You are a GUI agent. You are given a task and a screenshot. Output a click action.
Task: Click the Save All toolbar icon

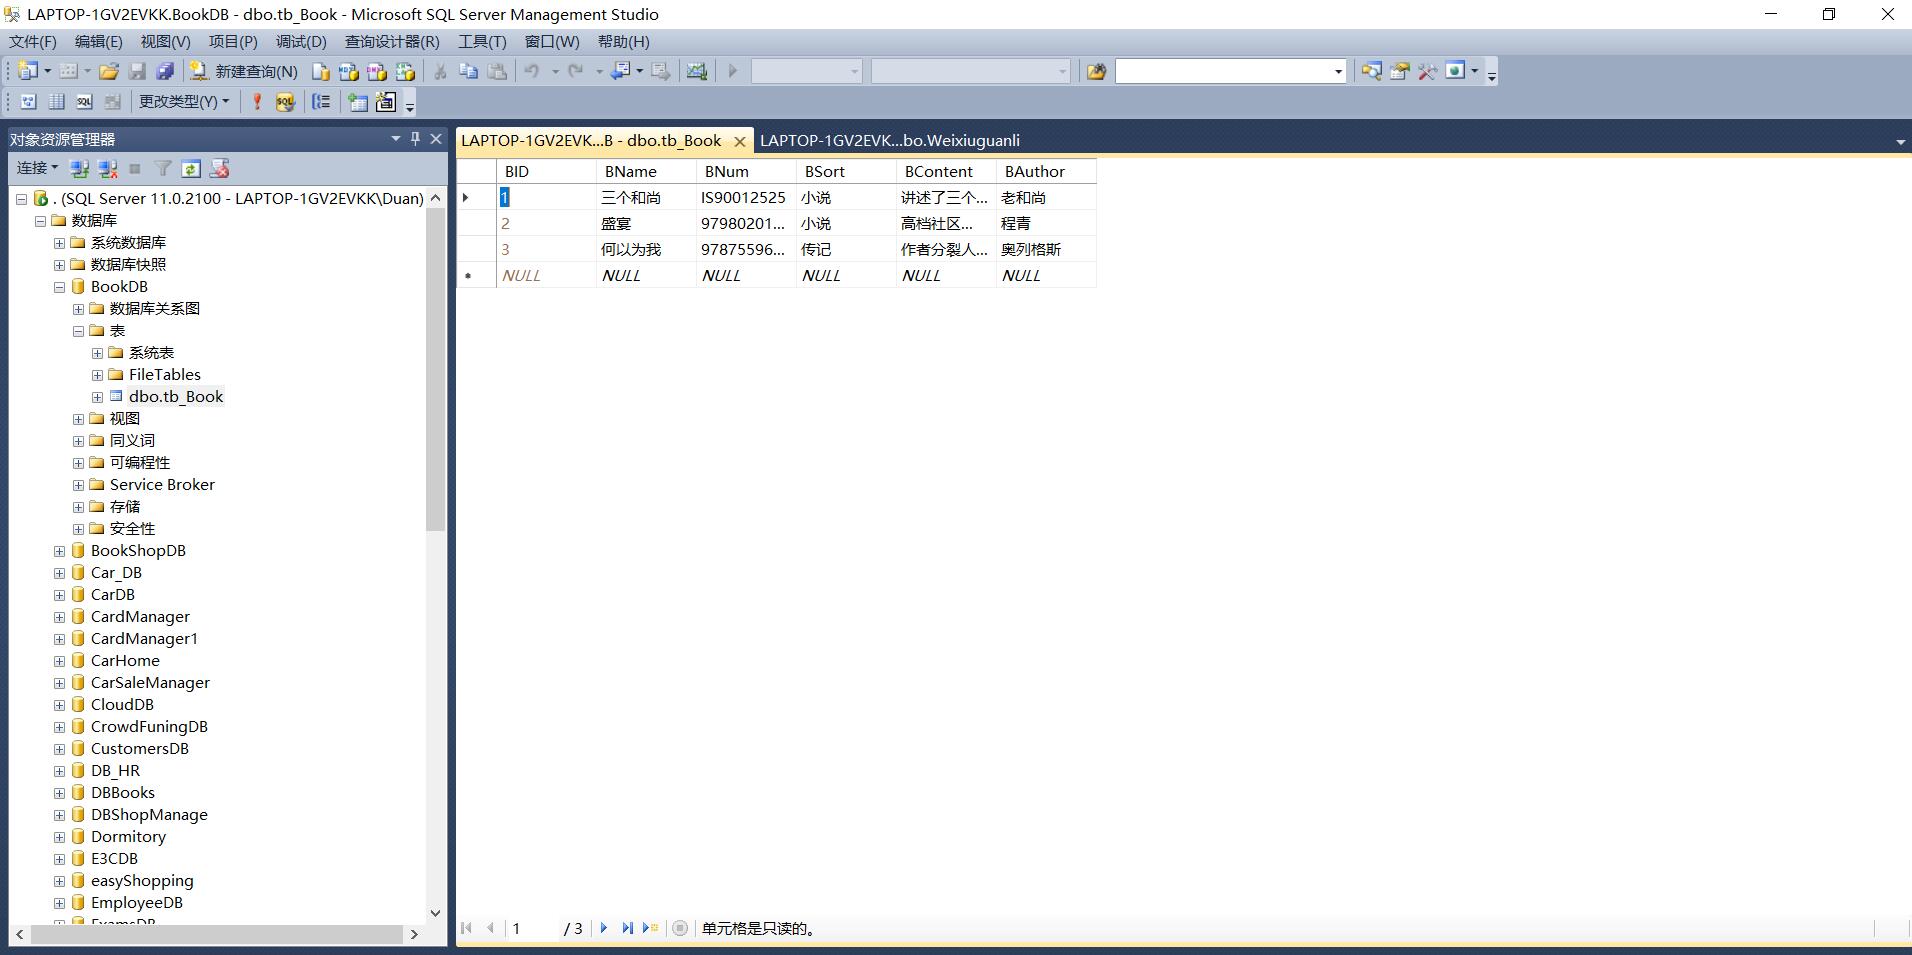(x=165, y=71)
